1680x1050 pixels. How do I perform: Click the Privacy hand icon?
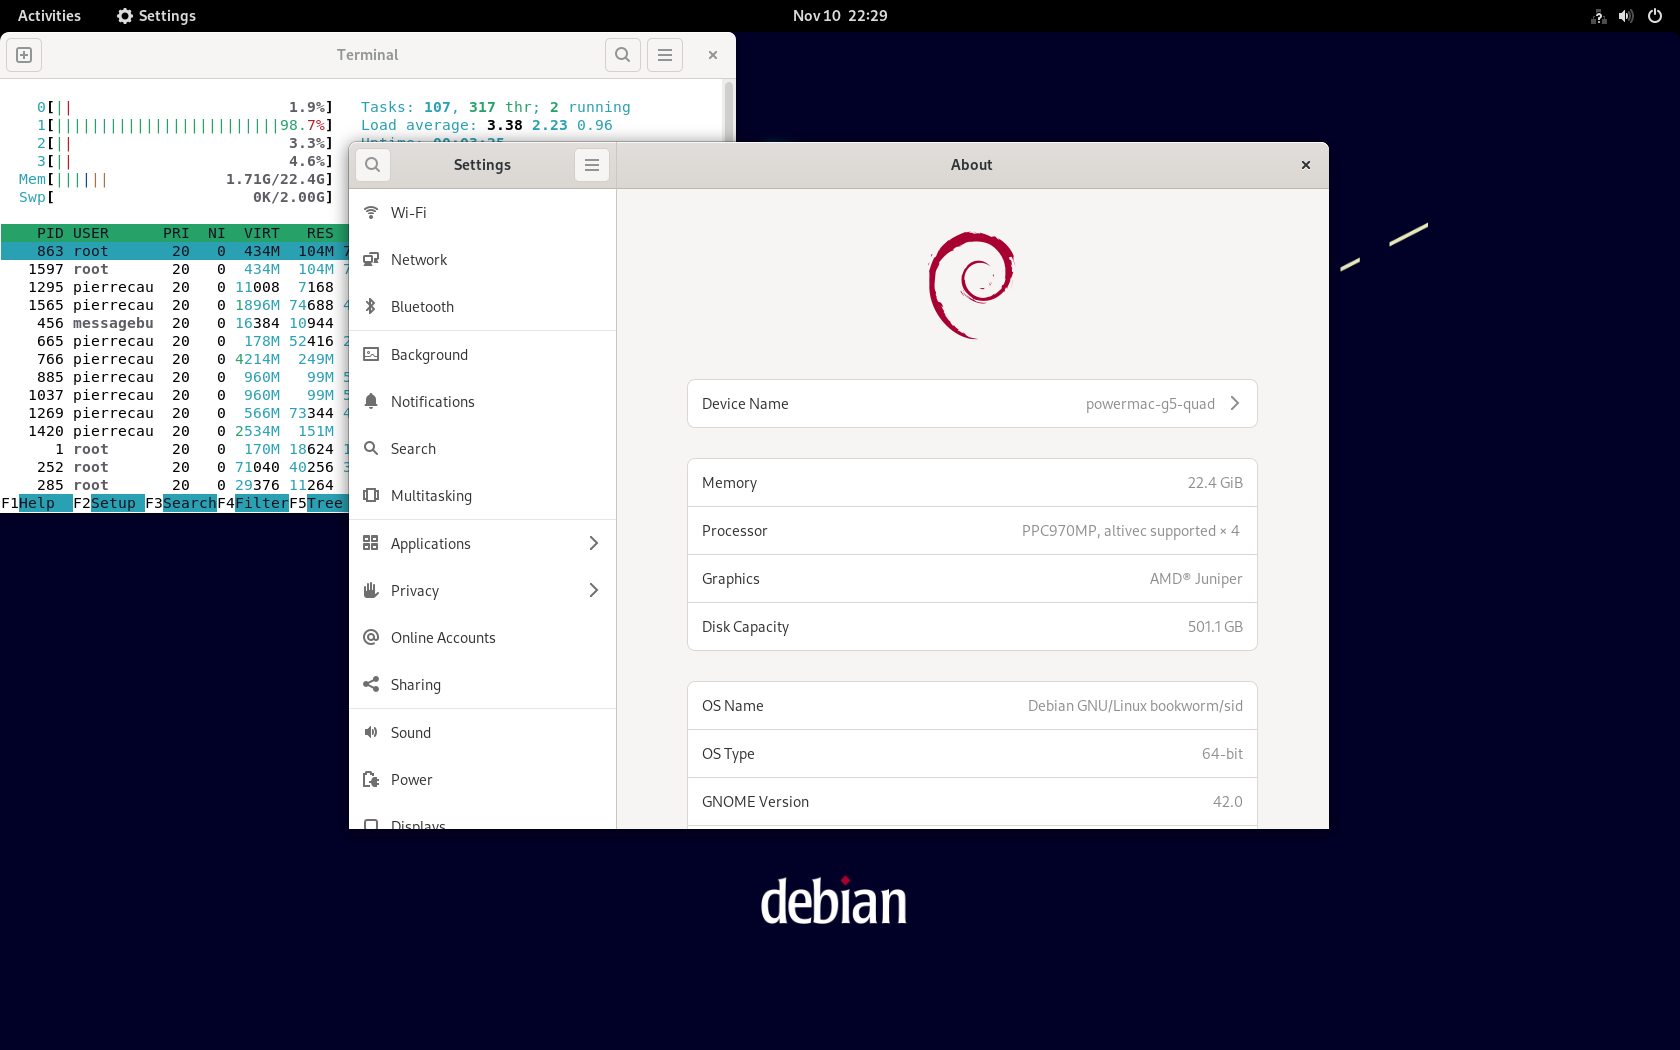coord(371,590)
